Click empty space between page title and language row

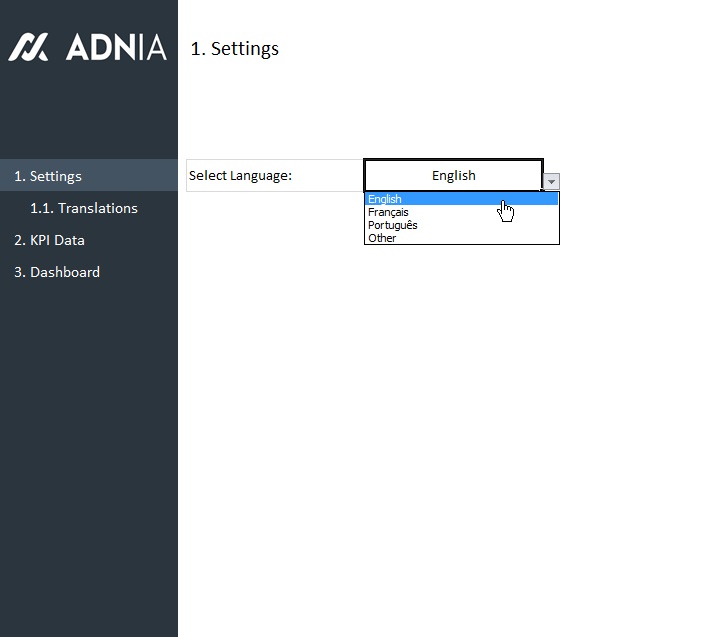click(x=400, y=110)
